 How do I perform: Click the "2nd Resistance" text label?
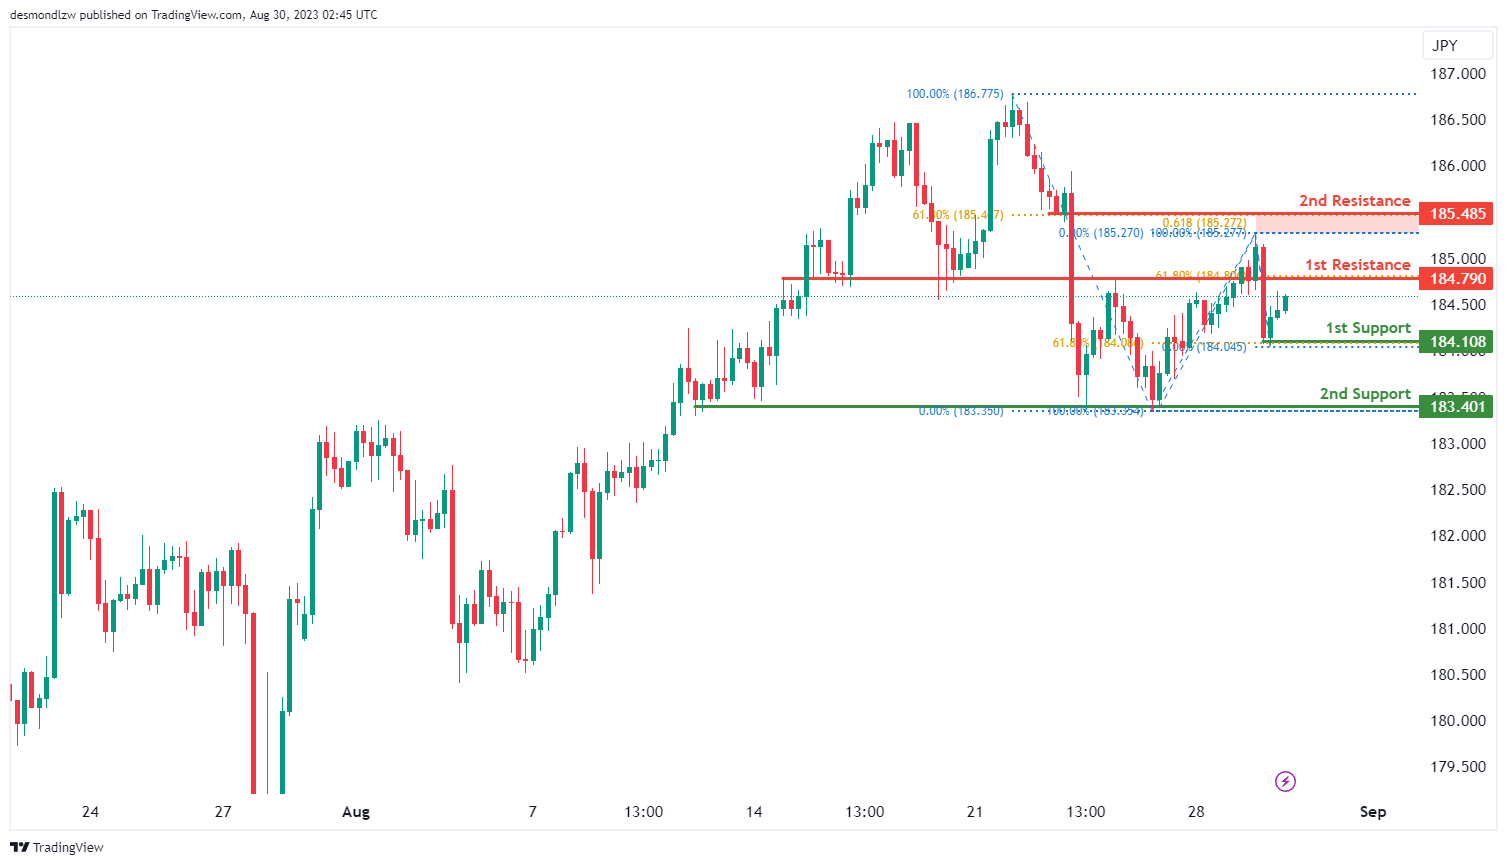click(1354, 201)
